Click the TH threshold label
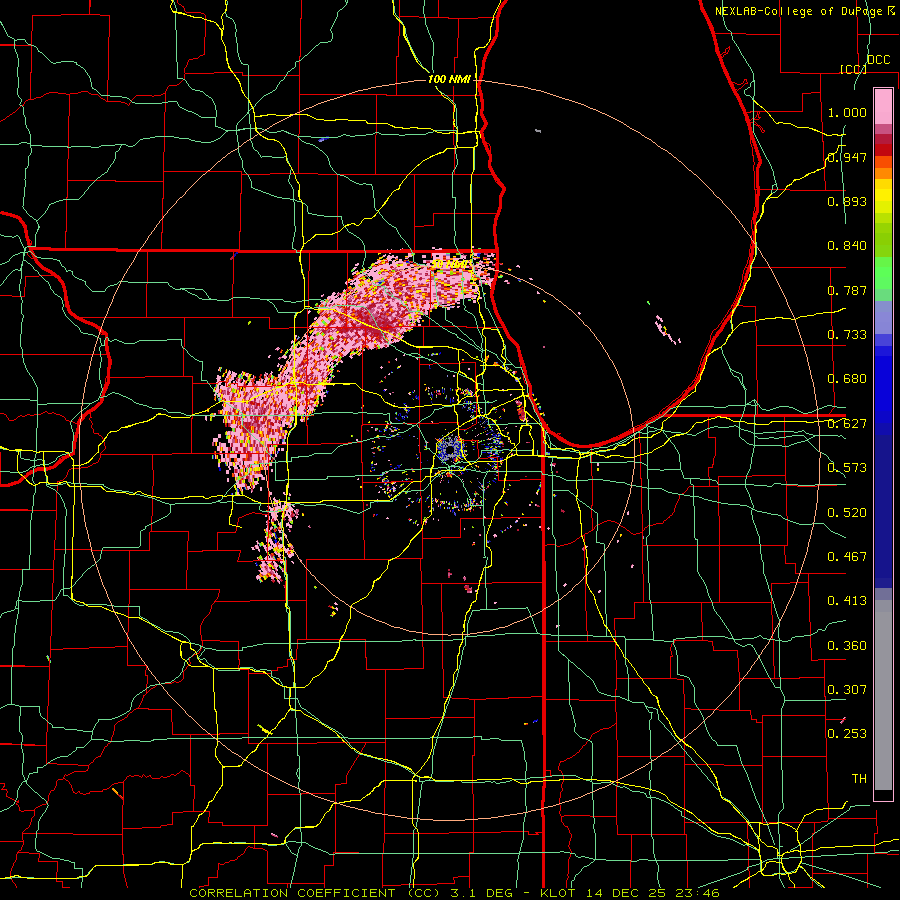The image size is (900, 900). (859, 779)
